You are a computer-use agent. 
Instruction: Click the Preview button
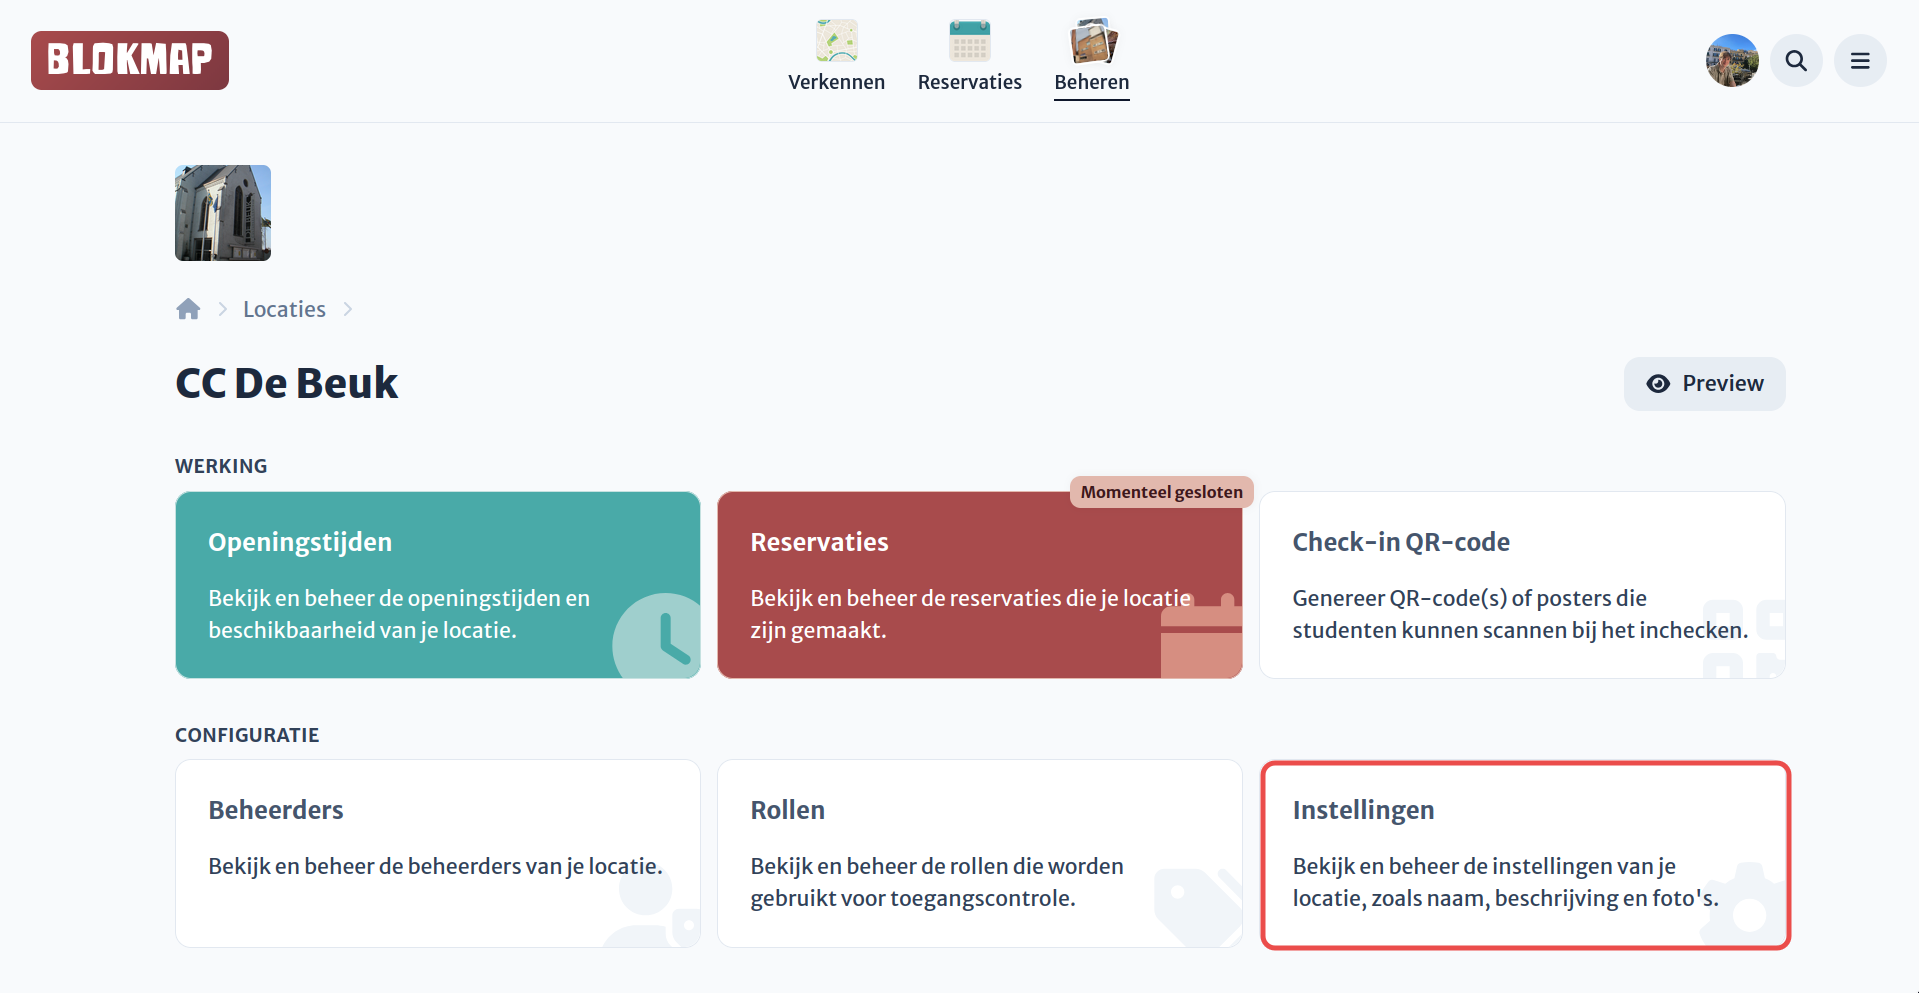(1704, 384)
